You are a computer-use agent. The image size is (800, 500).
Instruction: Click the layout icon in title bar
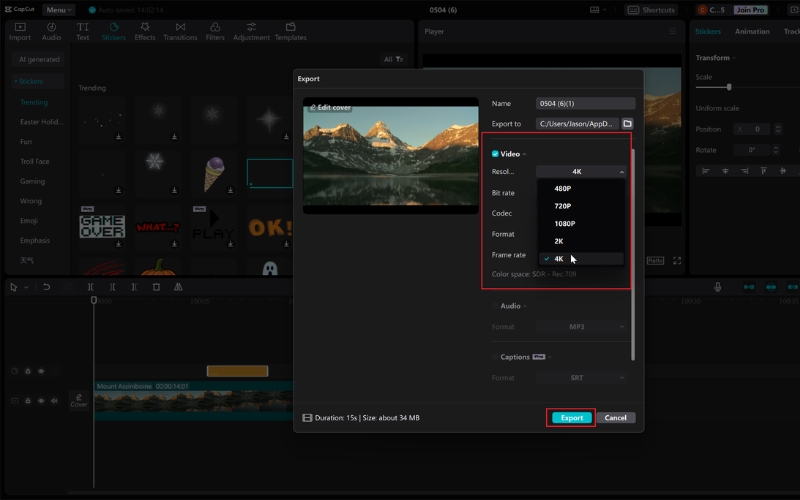[595, 10]
